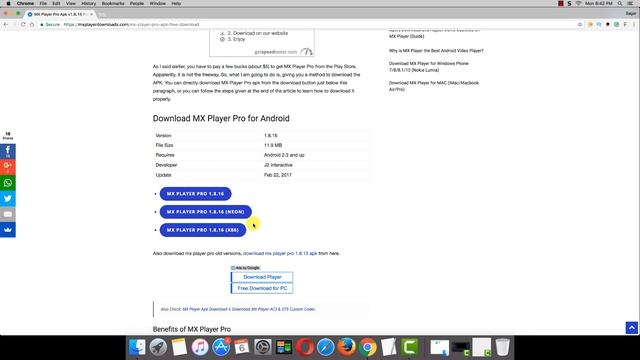Click the crown SumoMe share icon
The height and width of the screenshot is (360, 640).
[x=8, y=230]
